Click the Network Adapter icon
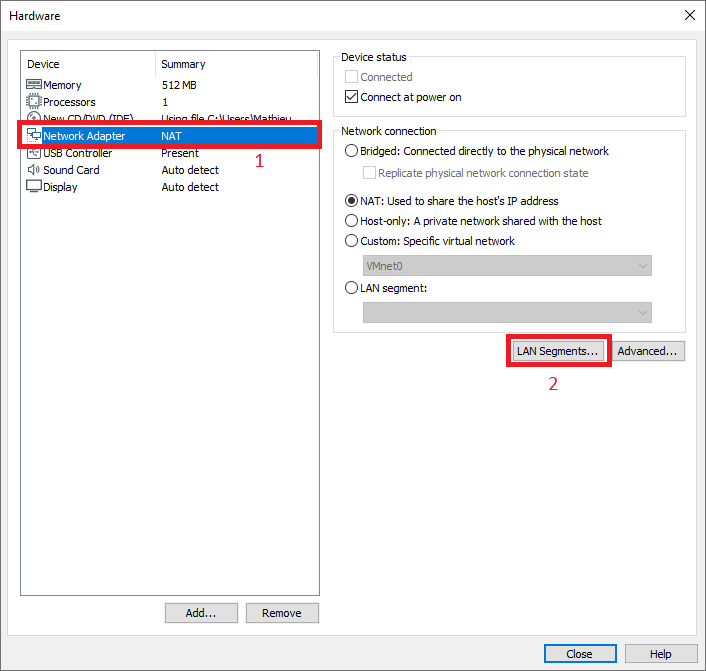Image resolution: width=706 pixels, height=671 pixels. click(x=33, y=136)
